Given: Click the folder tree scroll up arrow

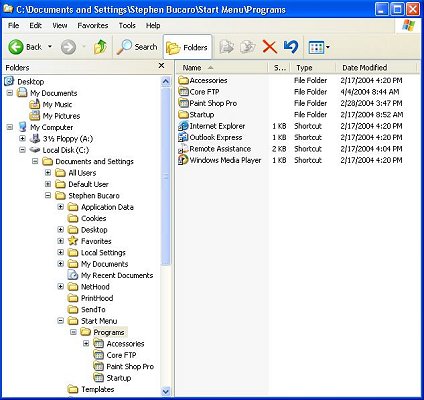Looking at the screenshot, I should coord(166,82).
